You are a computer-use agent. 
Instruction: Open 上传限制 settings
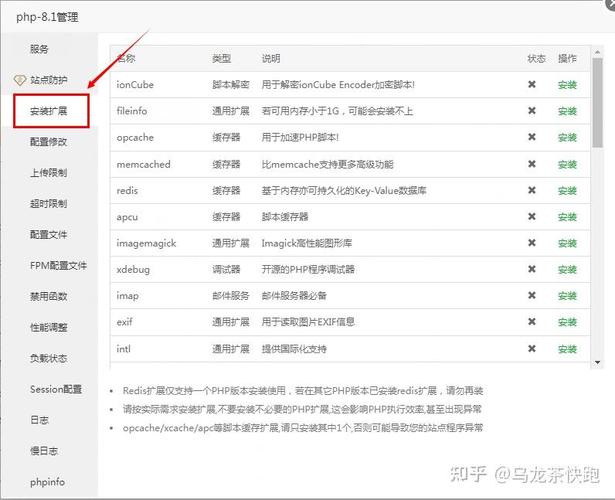pos(48,173)
